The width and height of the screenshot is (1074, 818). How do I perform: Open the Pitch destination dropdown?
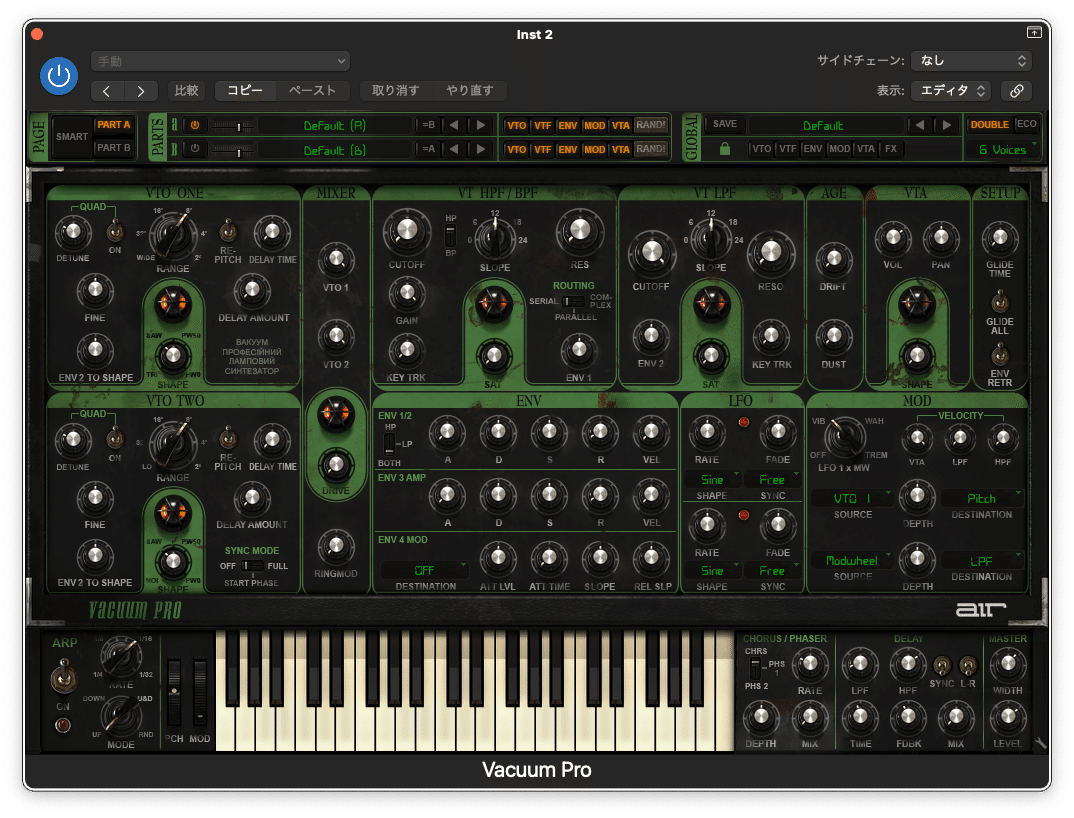click(x=982, y=499)
